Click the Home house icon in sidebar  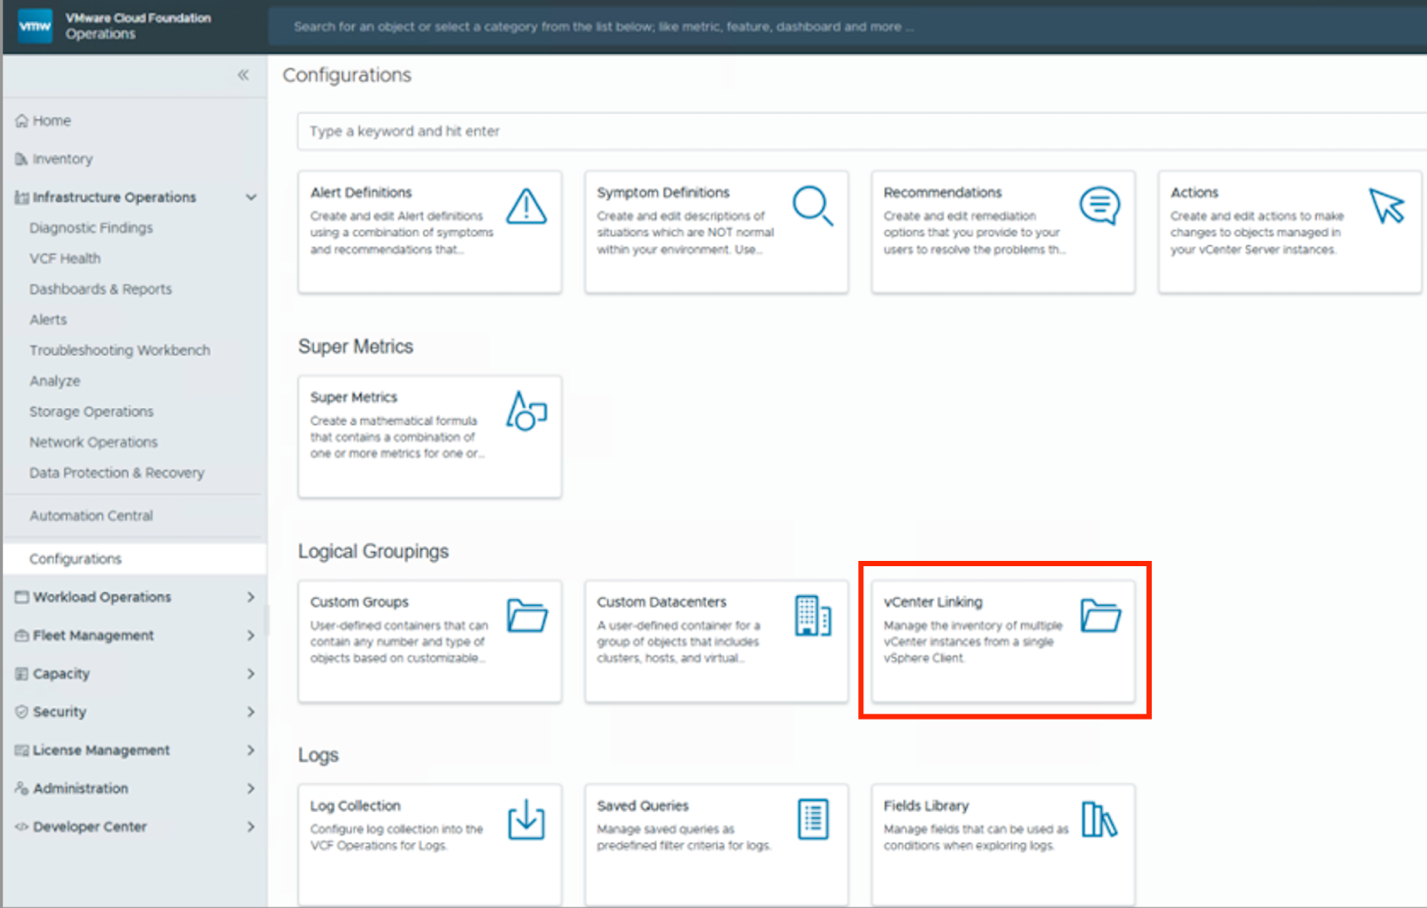click(21, 121)
